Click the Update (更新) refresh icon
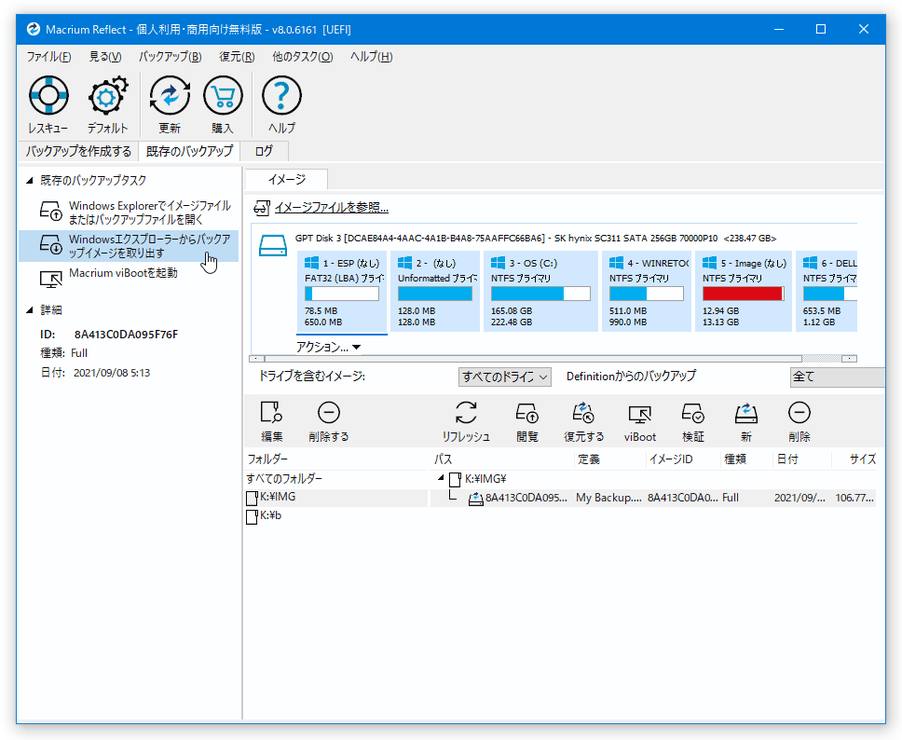Viewport: 902px width, 740px height. pos(170,96)
